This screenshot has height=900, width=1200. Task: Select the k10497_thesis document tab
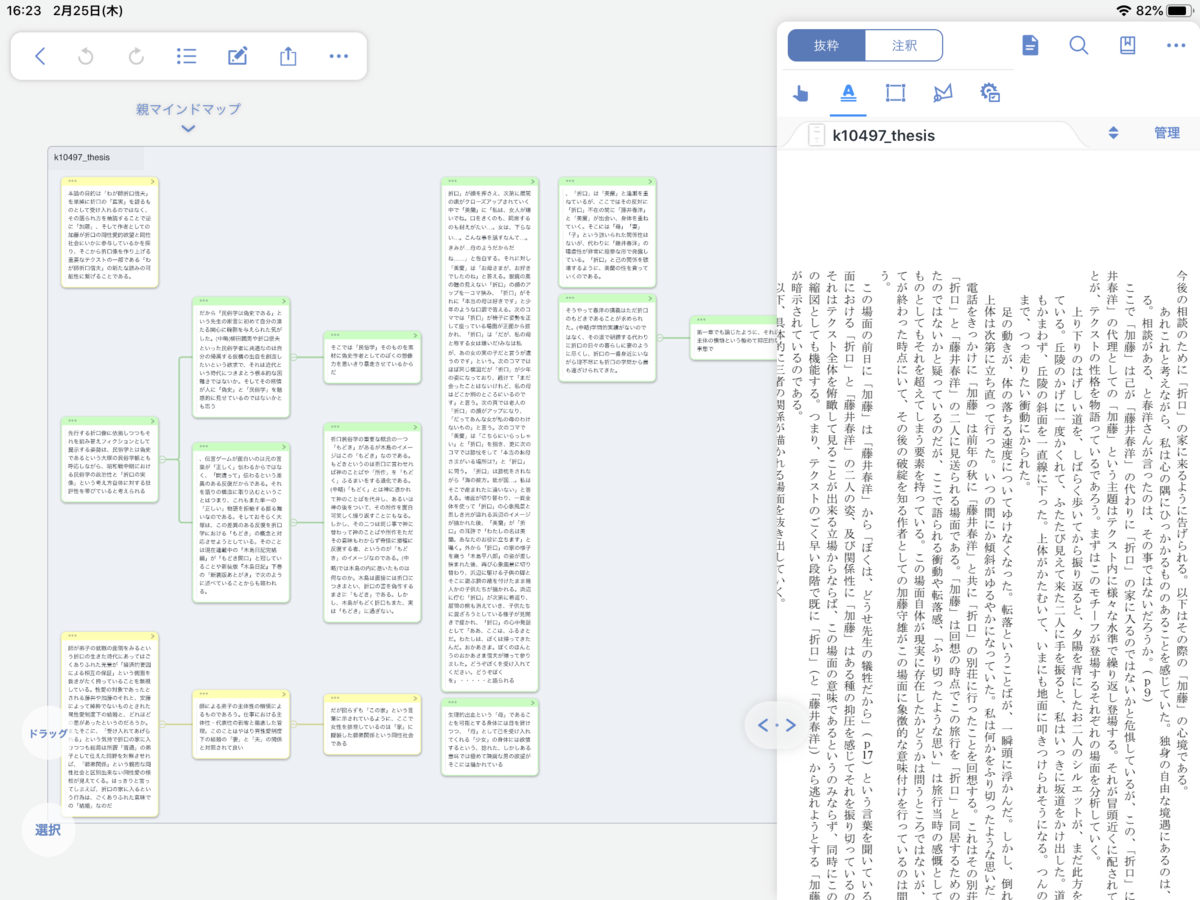[x=883, y=134]
